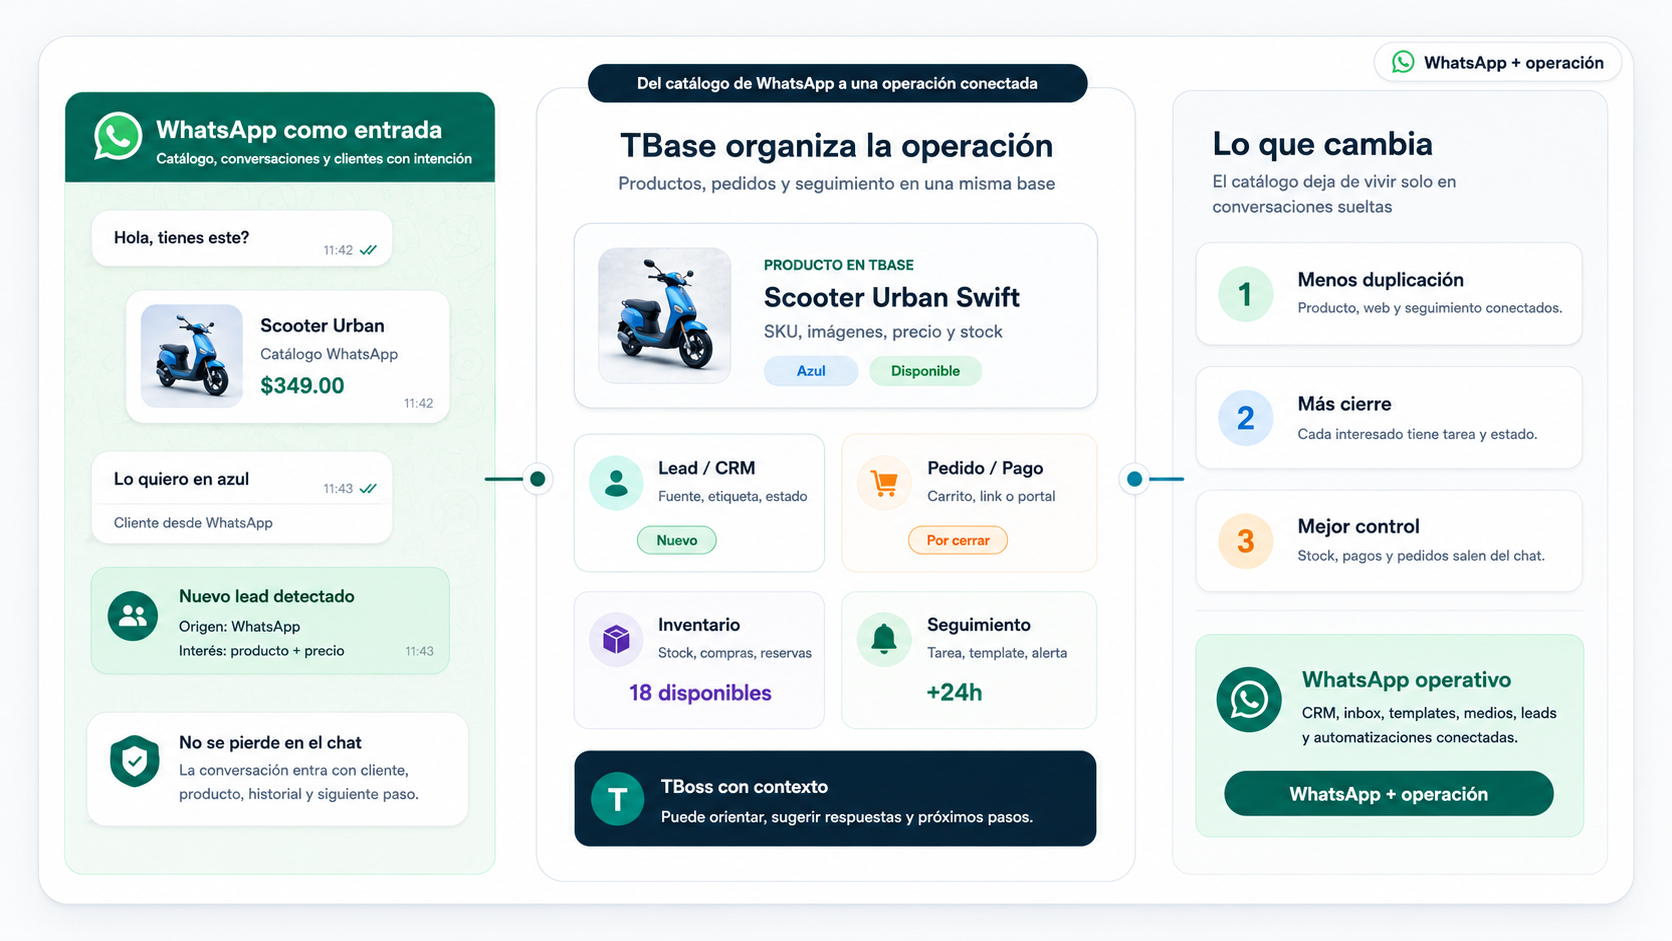This screenshot has height=941, width=1672.
Task: Click the Cliente desde WhatsApp caption
Action: [x=193, y=523]
